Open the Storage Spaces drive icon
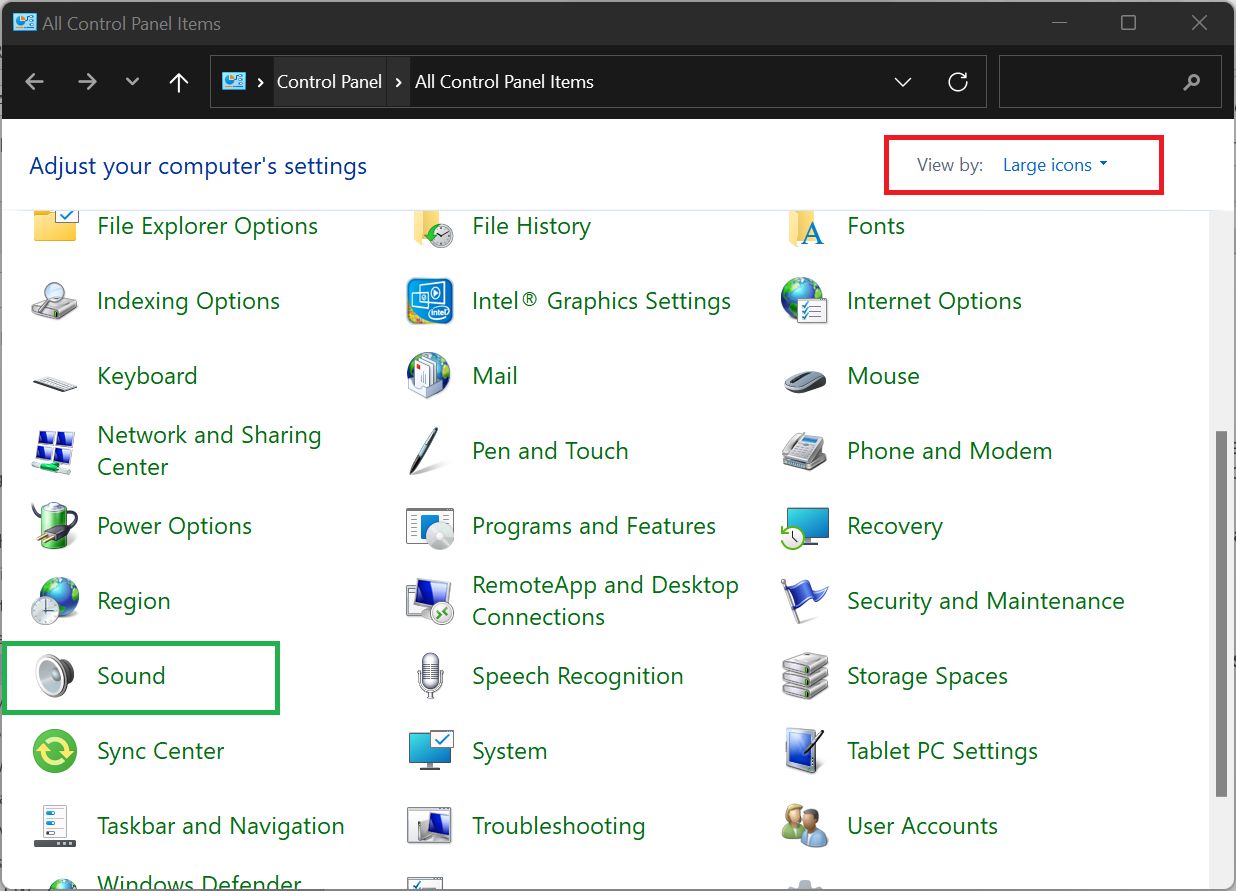 [x=805, y=676]
